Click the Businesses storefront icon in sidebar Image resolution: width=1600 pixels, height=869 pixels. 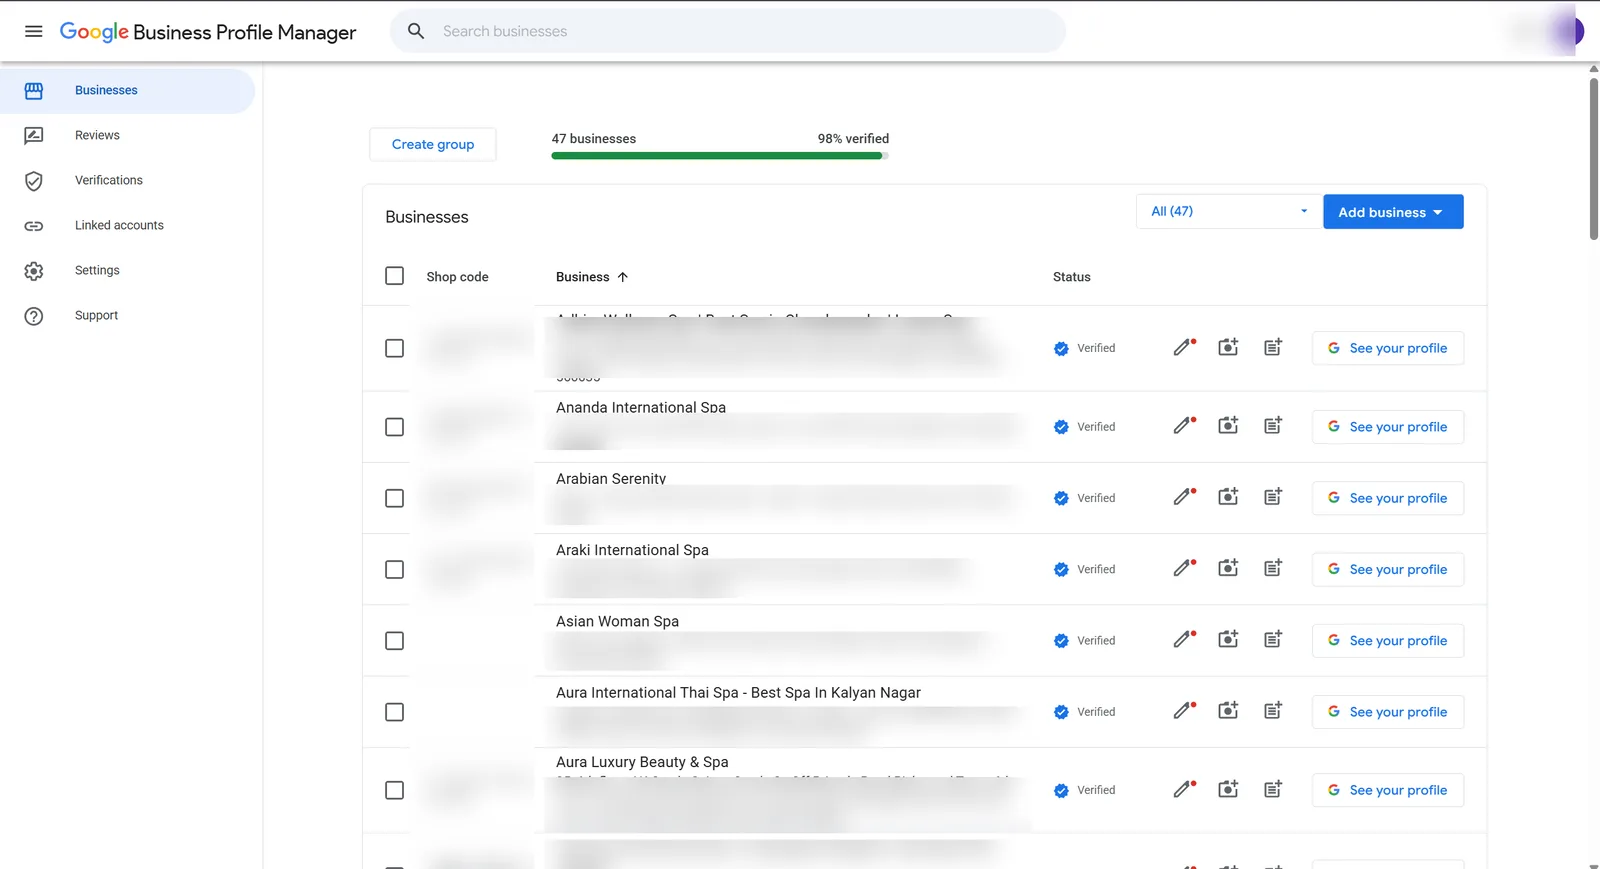click(x=33, y=91)
